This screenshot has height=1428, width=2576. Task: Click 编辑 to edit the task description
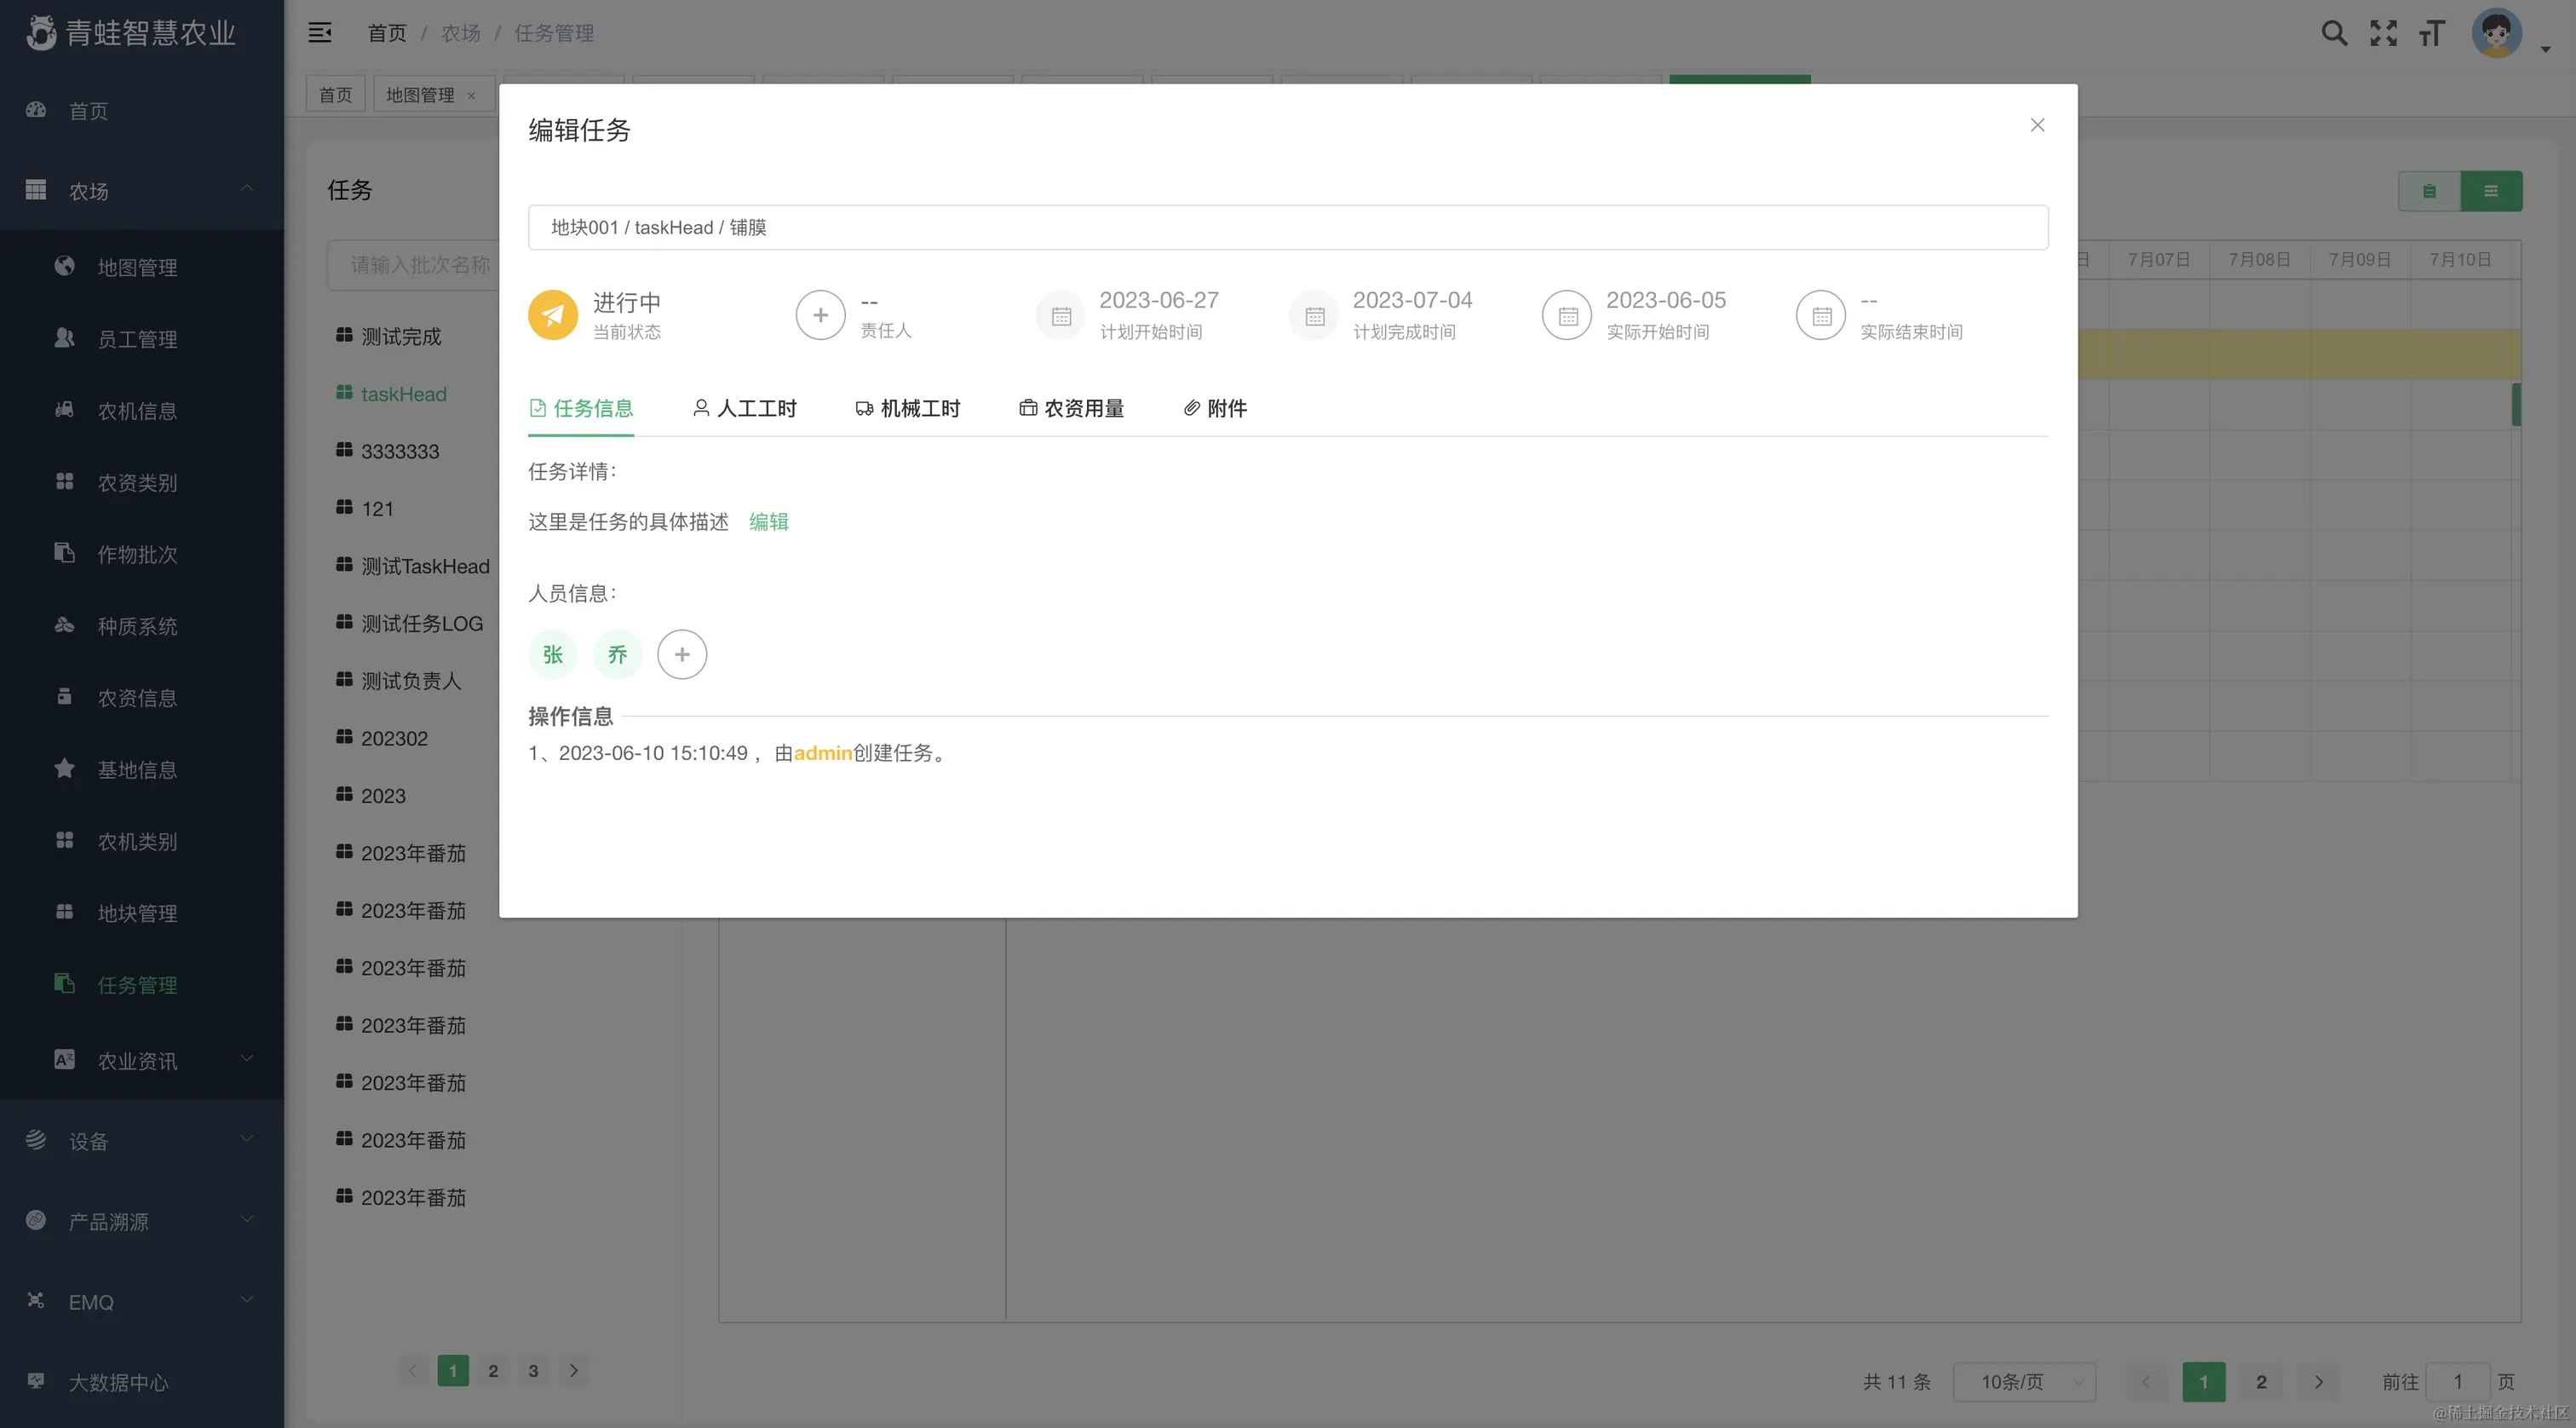point(768,521)
